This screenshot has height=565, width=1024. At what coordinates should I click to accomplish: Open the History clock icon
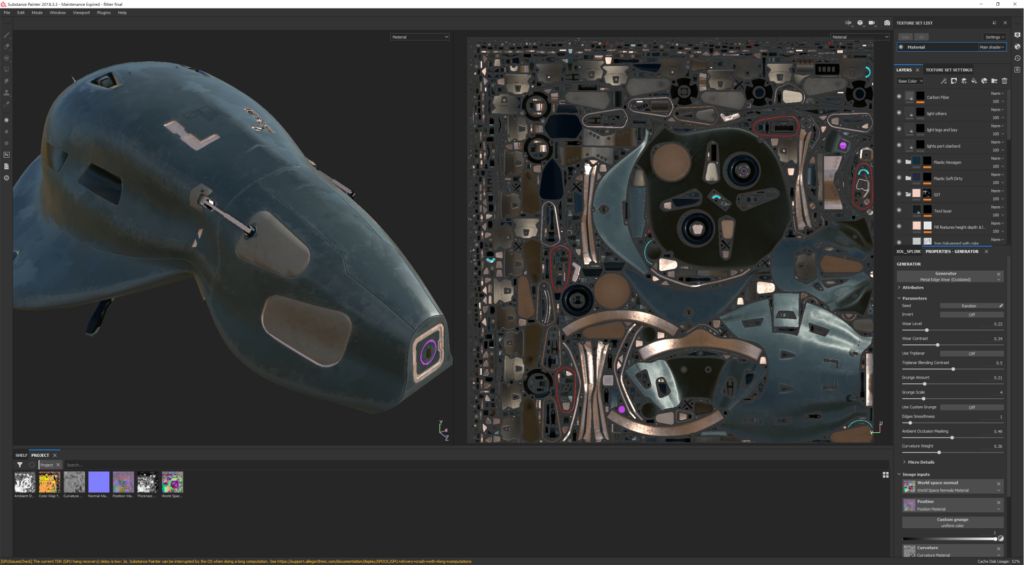[1017, 58]
